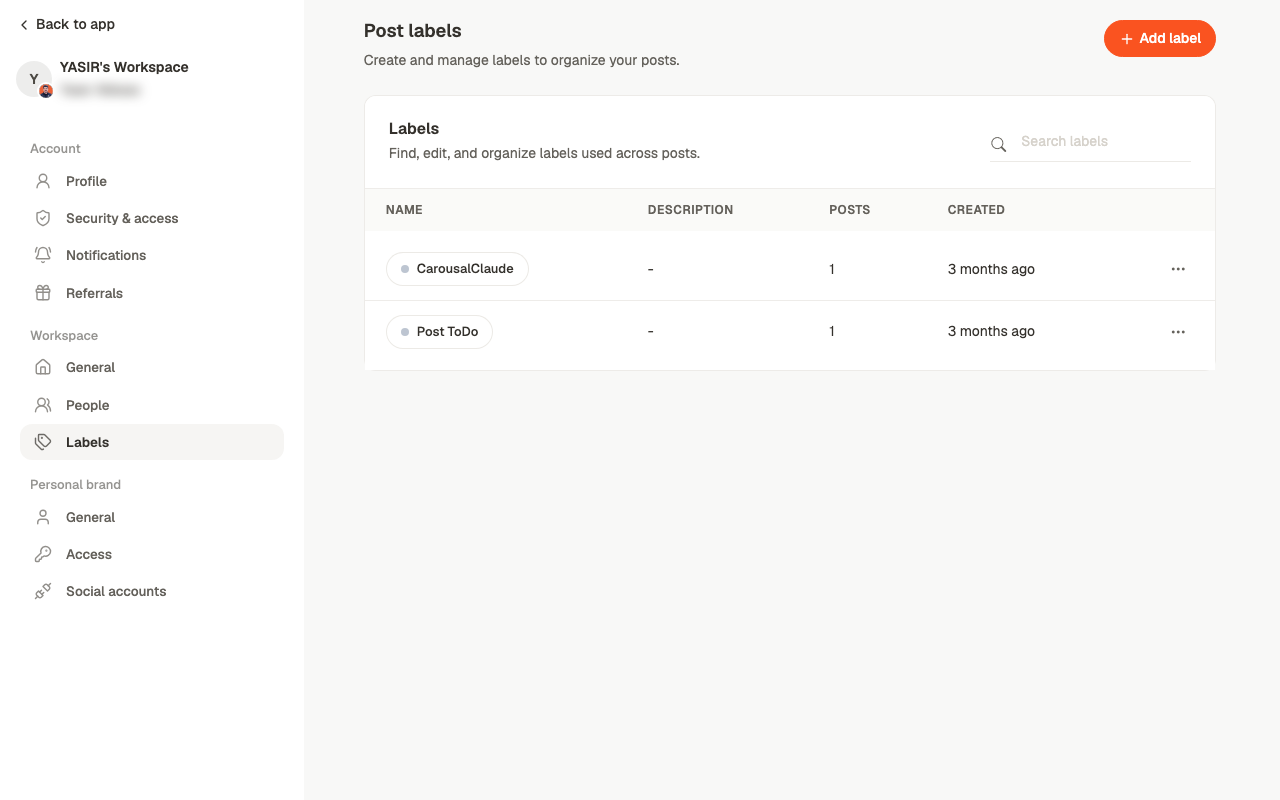Click the Profile person icon
The height and width of the screenshot is (800, 1280).
point(43,181)
